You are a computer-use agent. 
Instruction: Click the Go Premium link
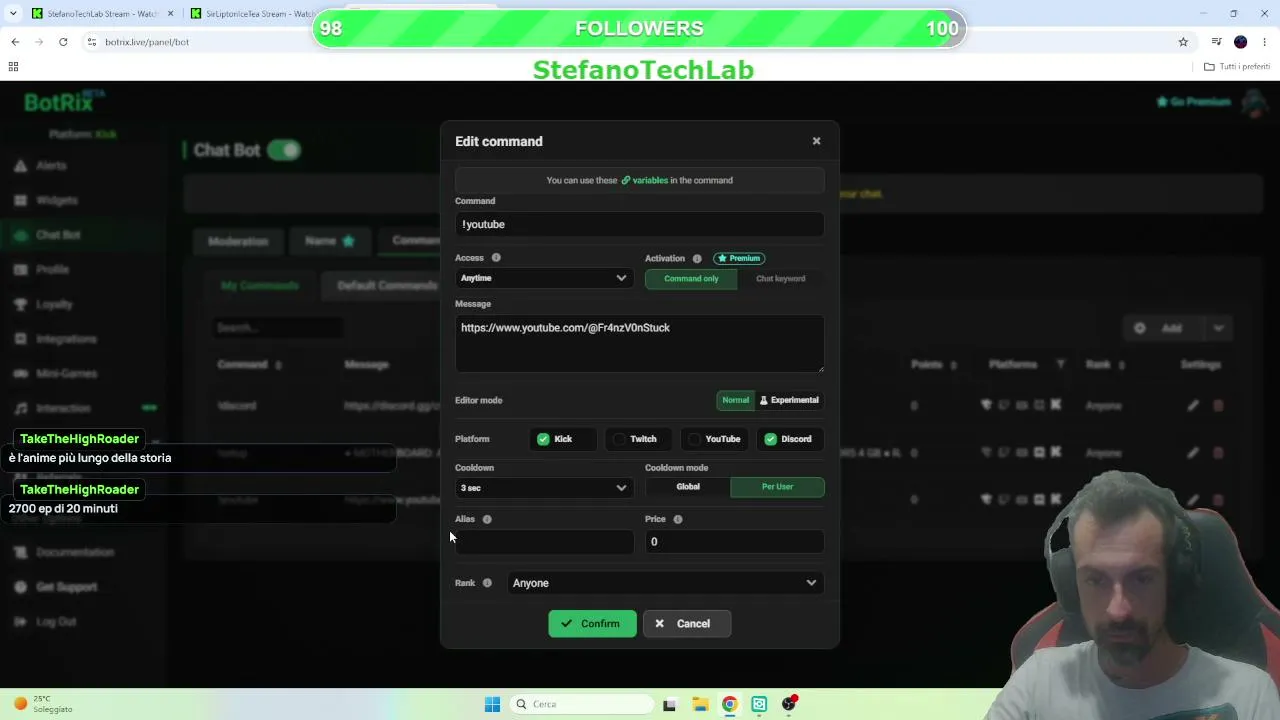[1193, 102]
